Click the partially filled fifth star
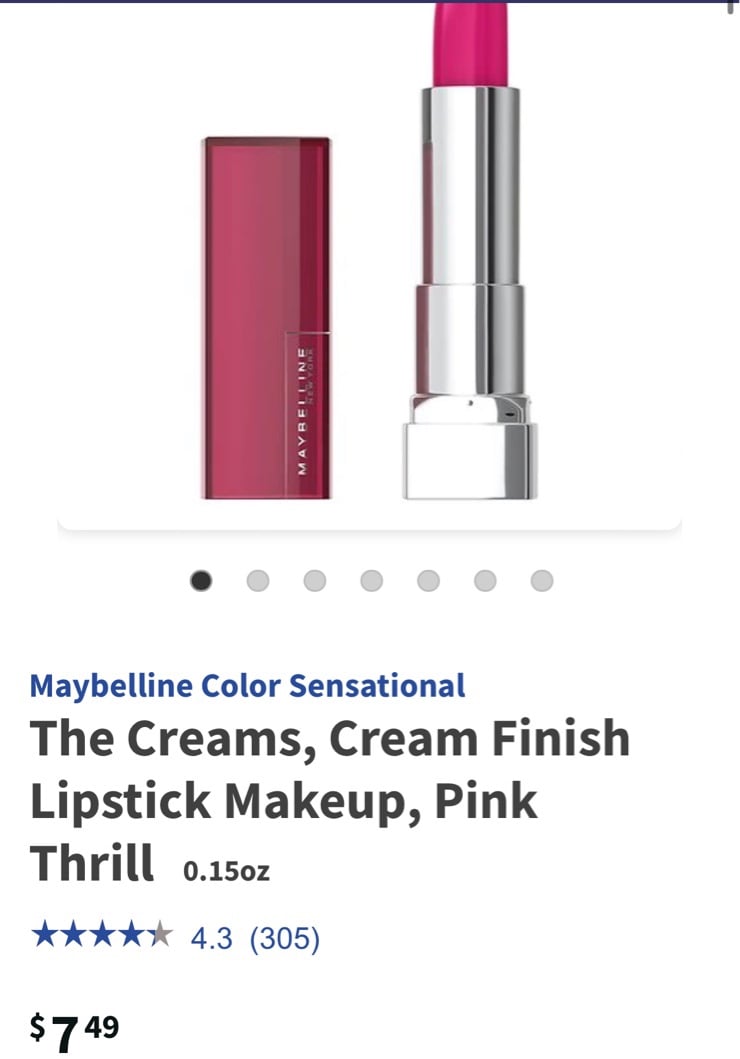Viewport: 740px width, 1059px height. tap(159, 935)
